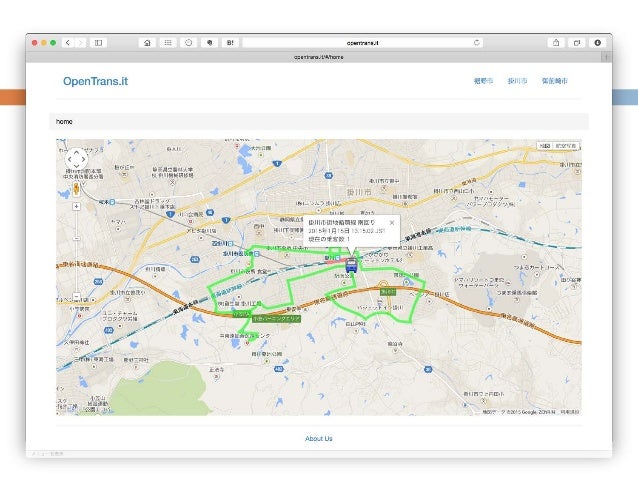The height and width of the screenshot is (479, 638).
Task: Open the home page toolbar icon
Action: coord(147,43)
